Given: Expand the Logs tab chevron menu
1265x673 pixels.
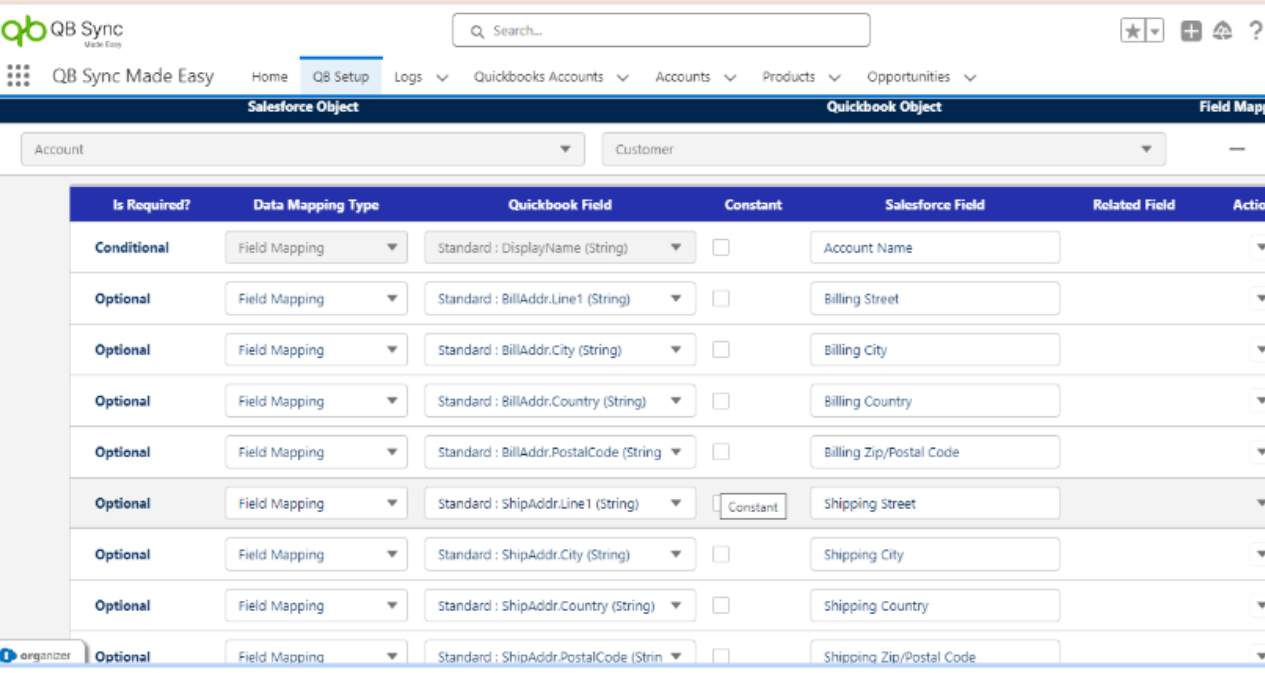Looking at the screenshot, I should tap(443, 77).
